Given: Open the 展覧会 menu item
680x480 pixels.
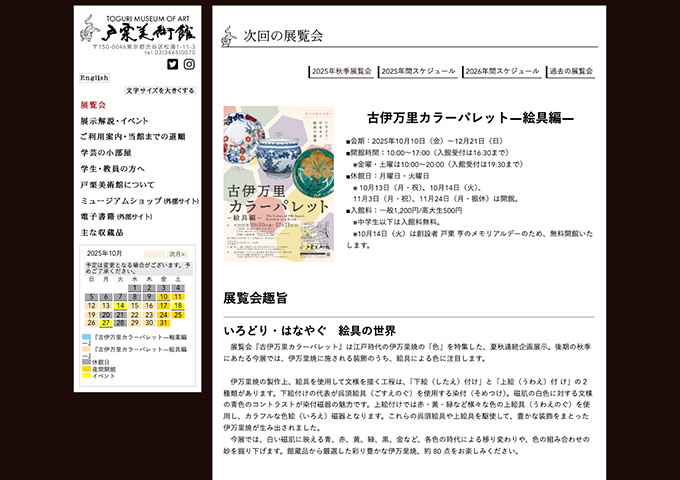Looking at the screenshot, I should [93, 105].
